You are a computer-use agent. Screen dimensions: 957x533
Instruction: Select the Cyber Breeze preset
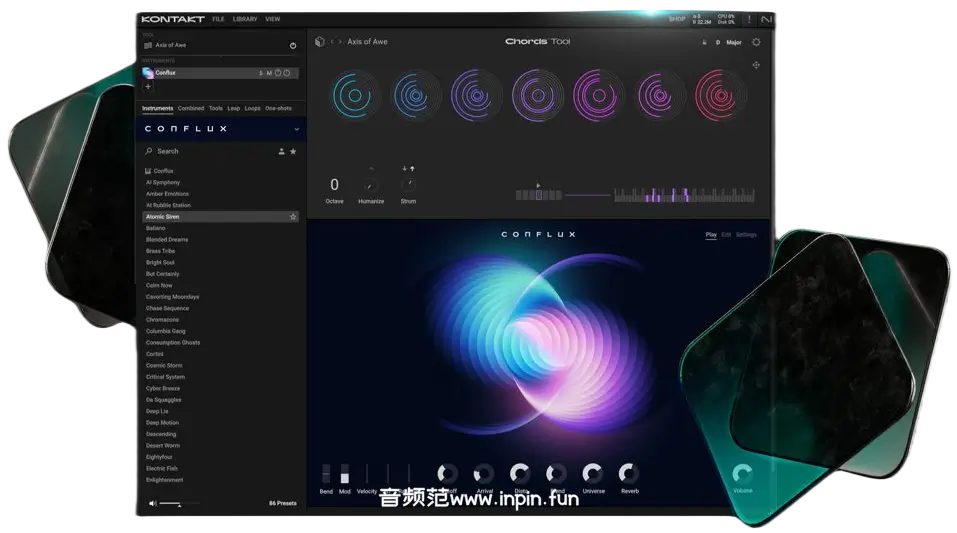click(163, 388)
